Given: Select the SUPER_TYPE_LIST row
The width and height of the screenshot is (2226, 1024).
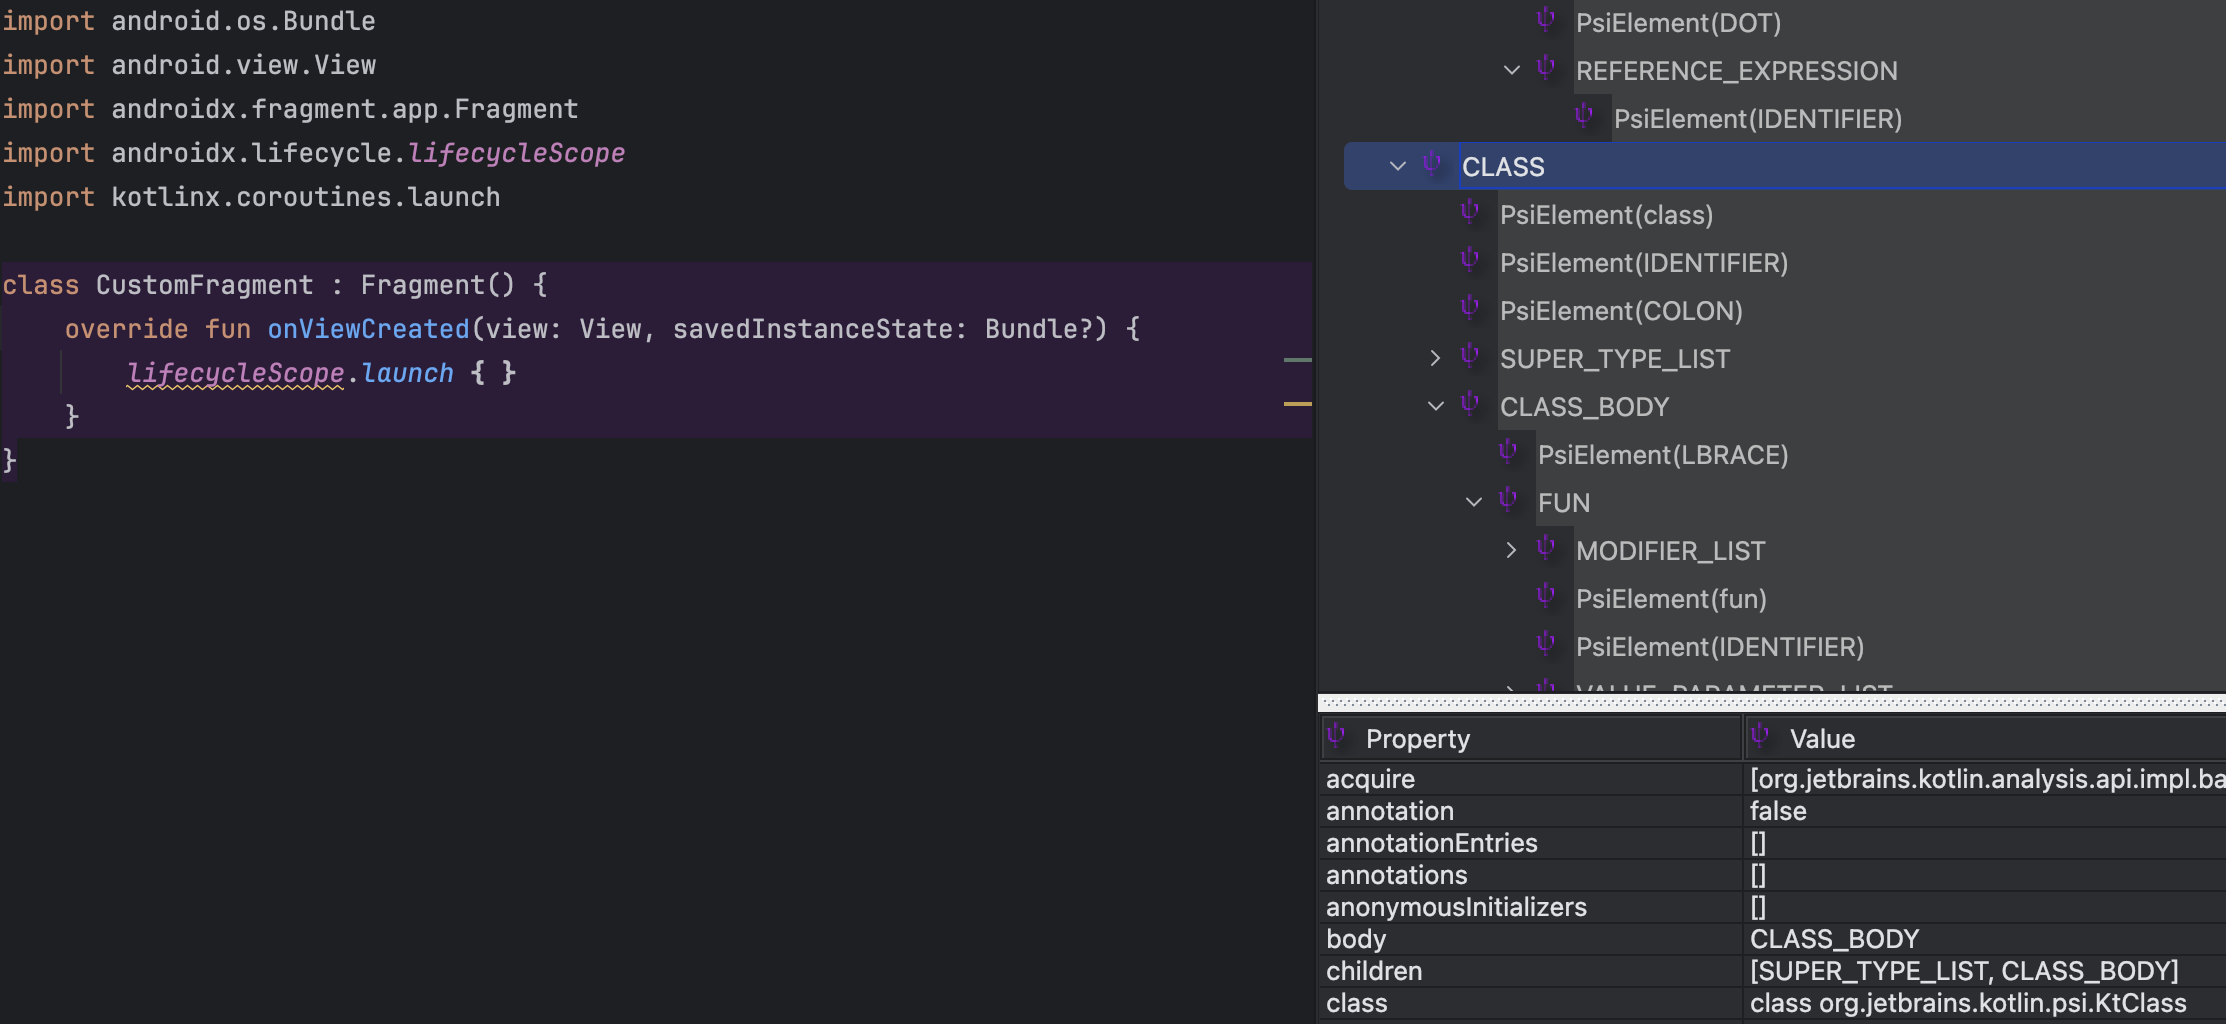Looking at the screenshot, I should coord(1614,359).
